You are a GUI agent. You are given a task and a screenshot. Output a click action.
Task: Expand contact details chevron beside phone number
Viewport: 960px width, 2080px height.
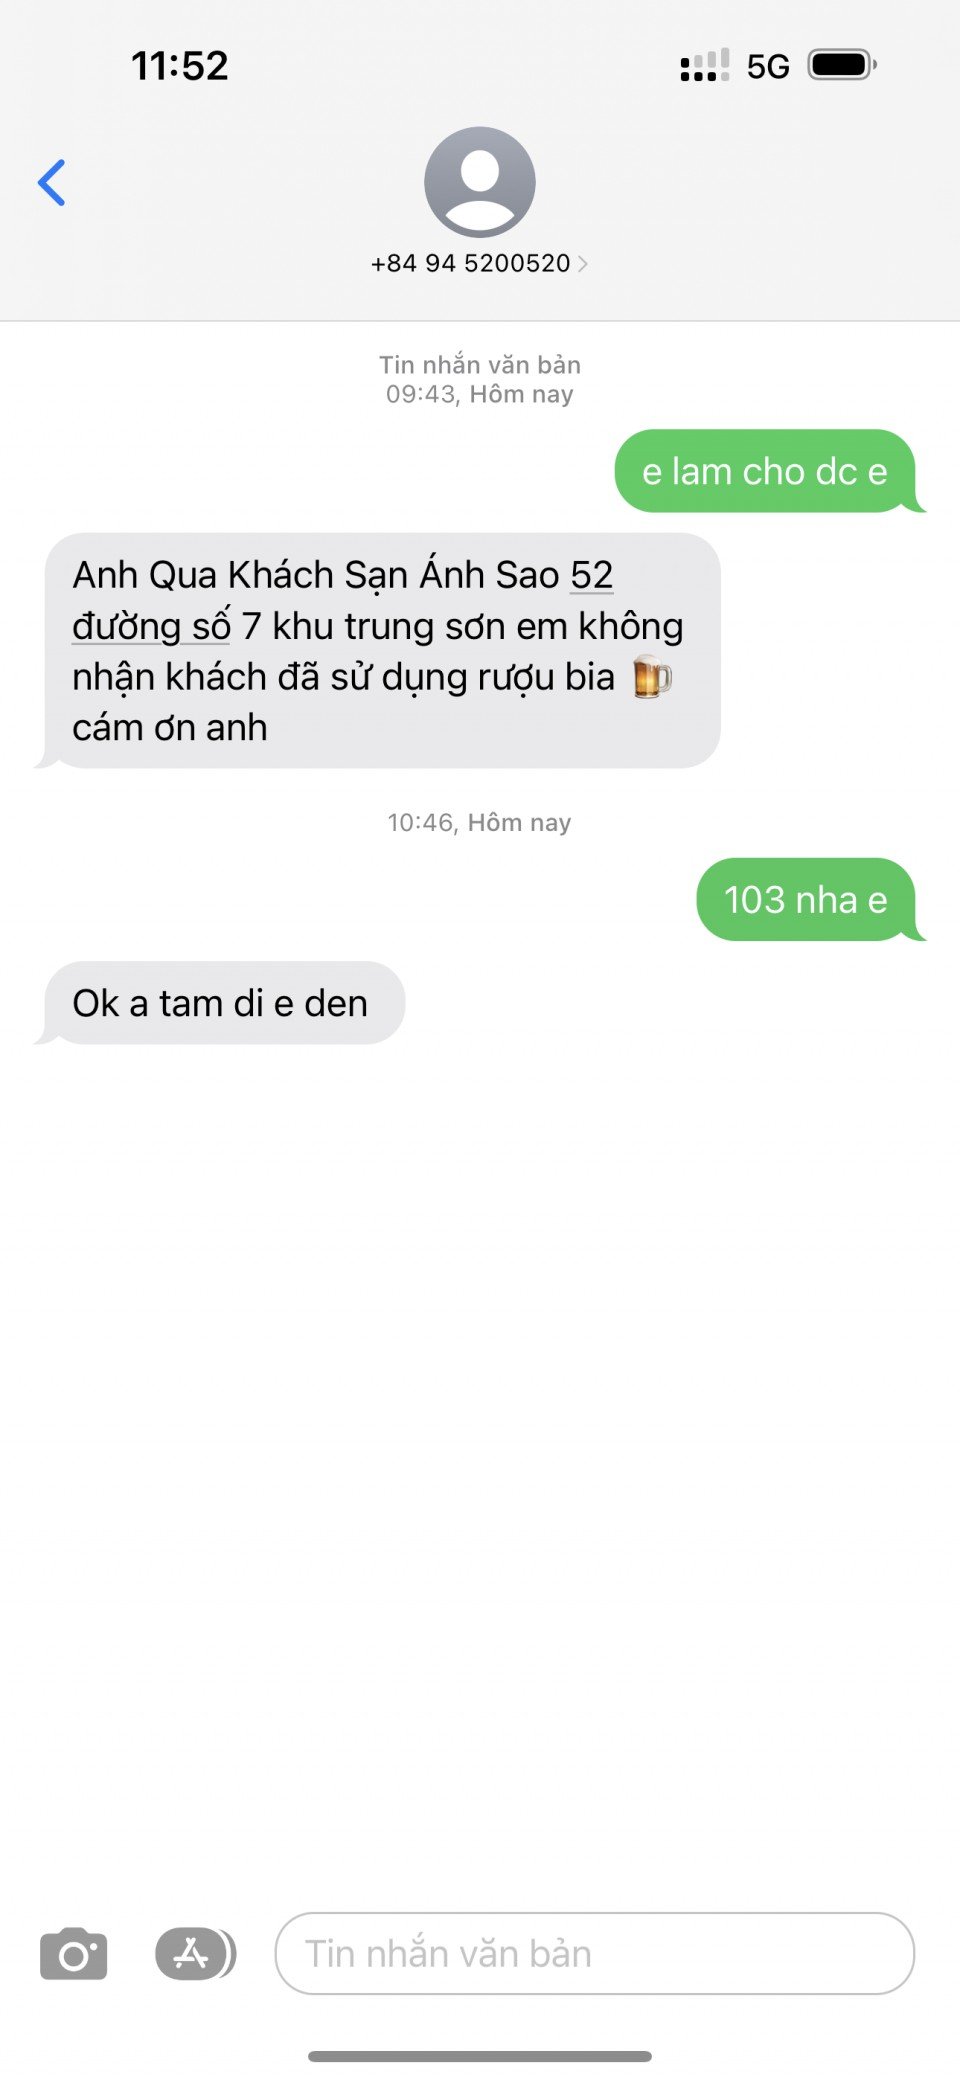[583, 264]
